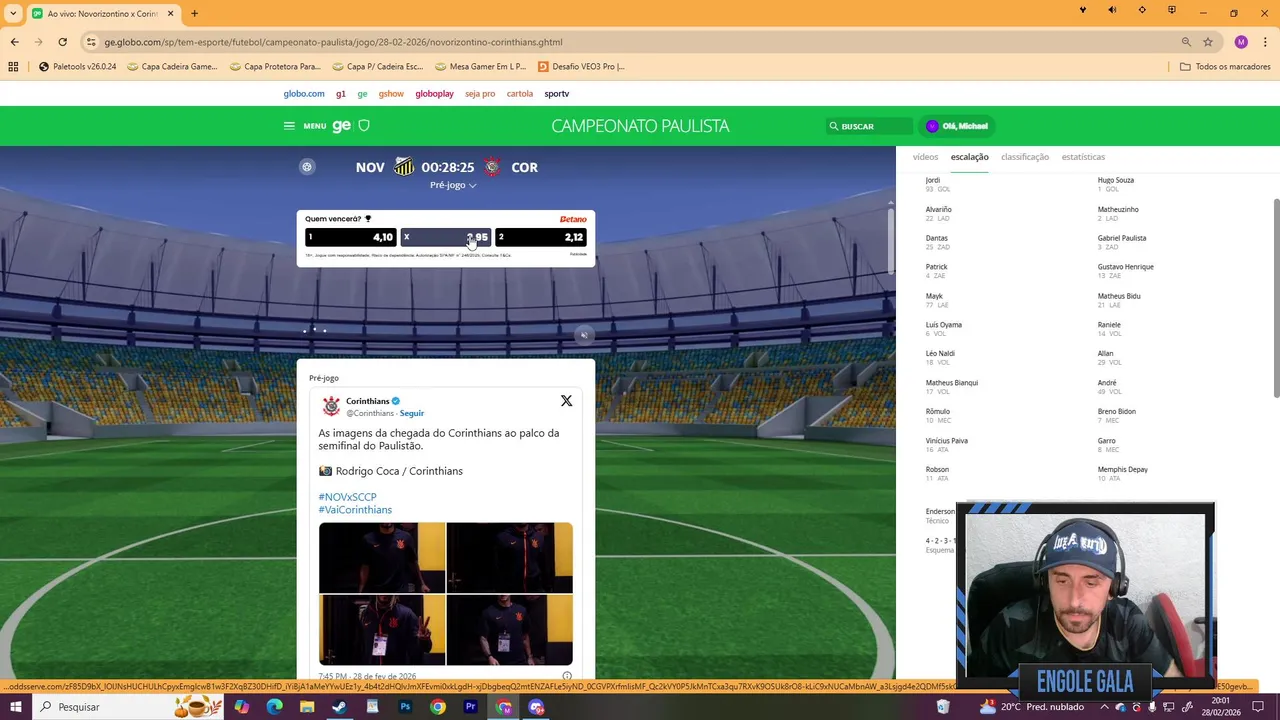
Task: Click the shield team icon in header
Action: point(364,126)
